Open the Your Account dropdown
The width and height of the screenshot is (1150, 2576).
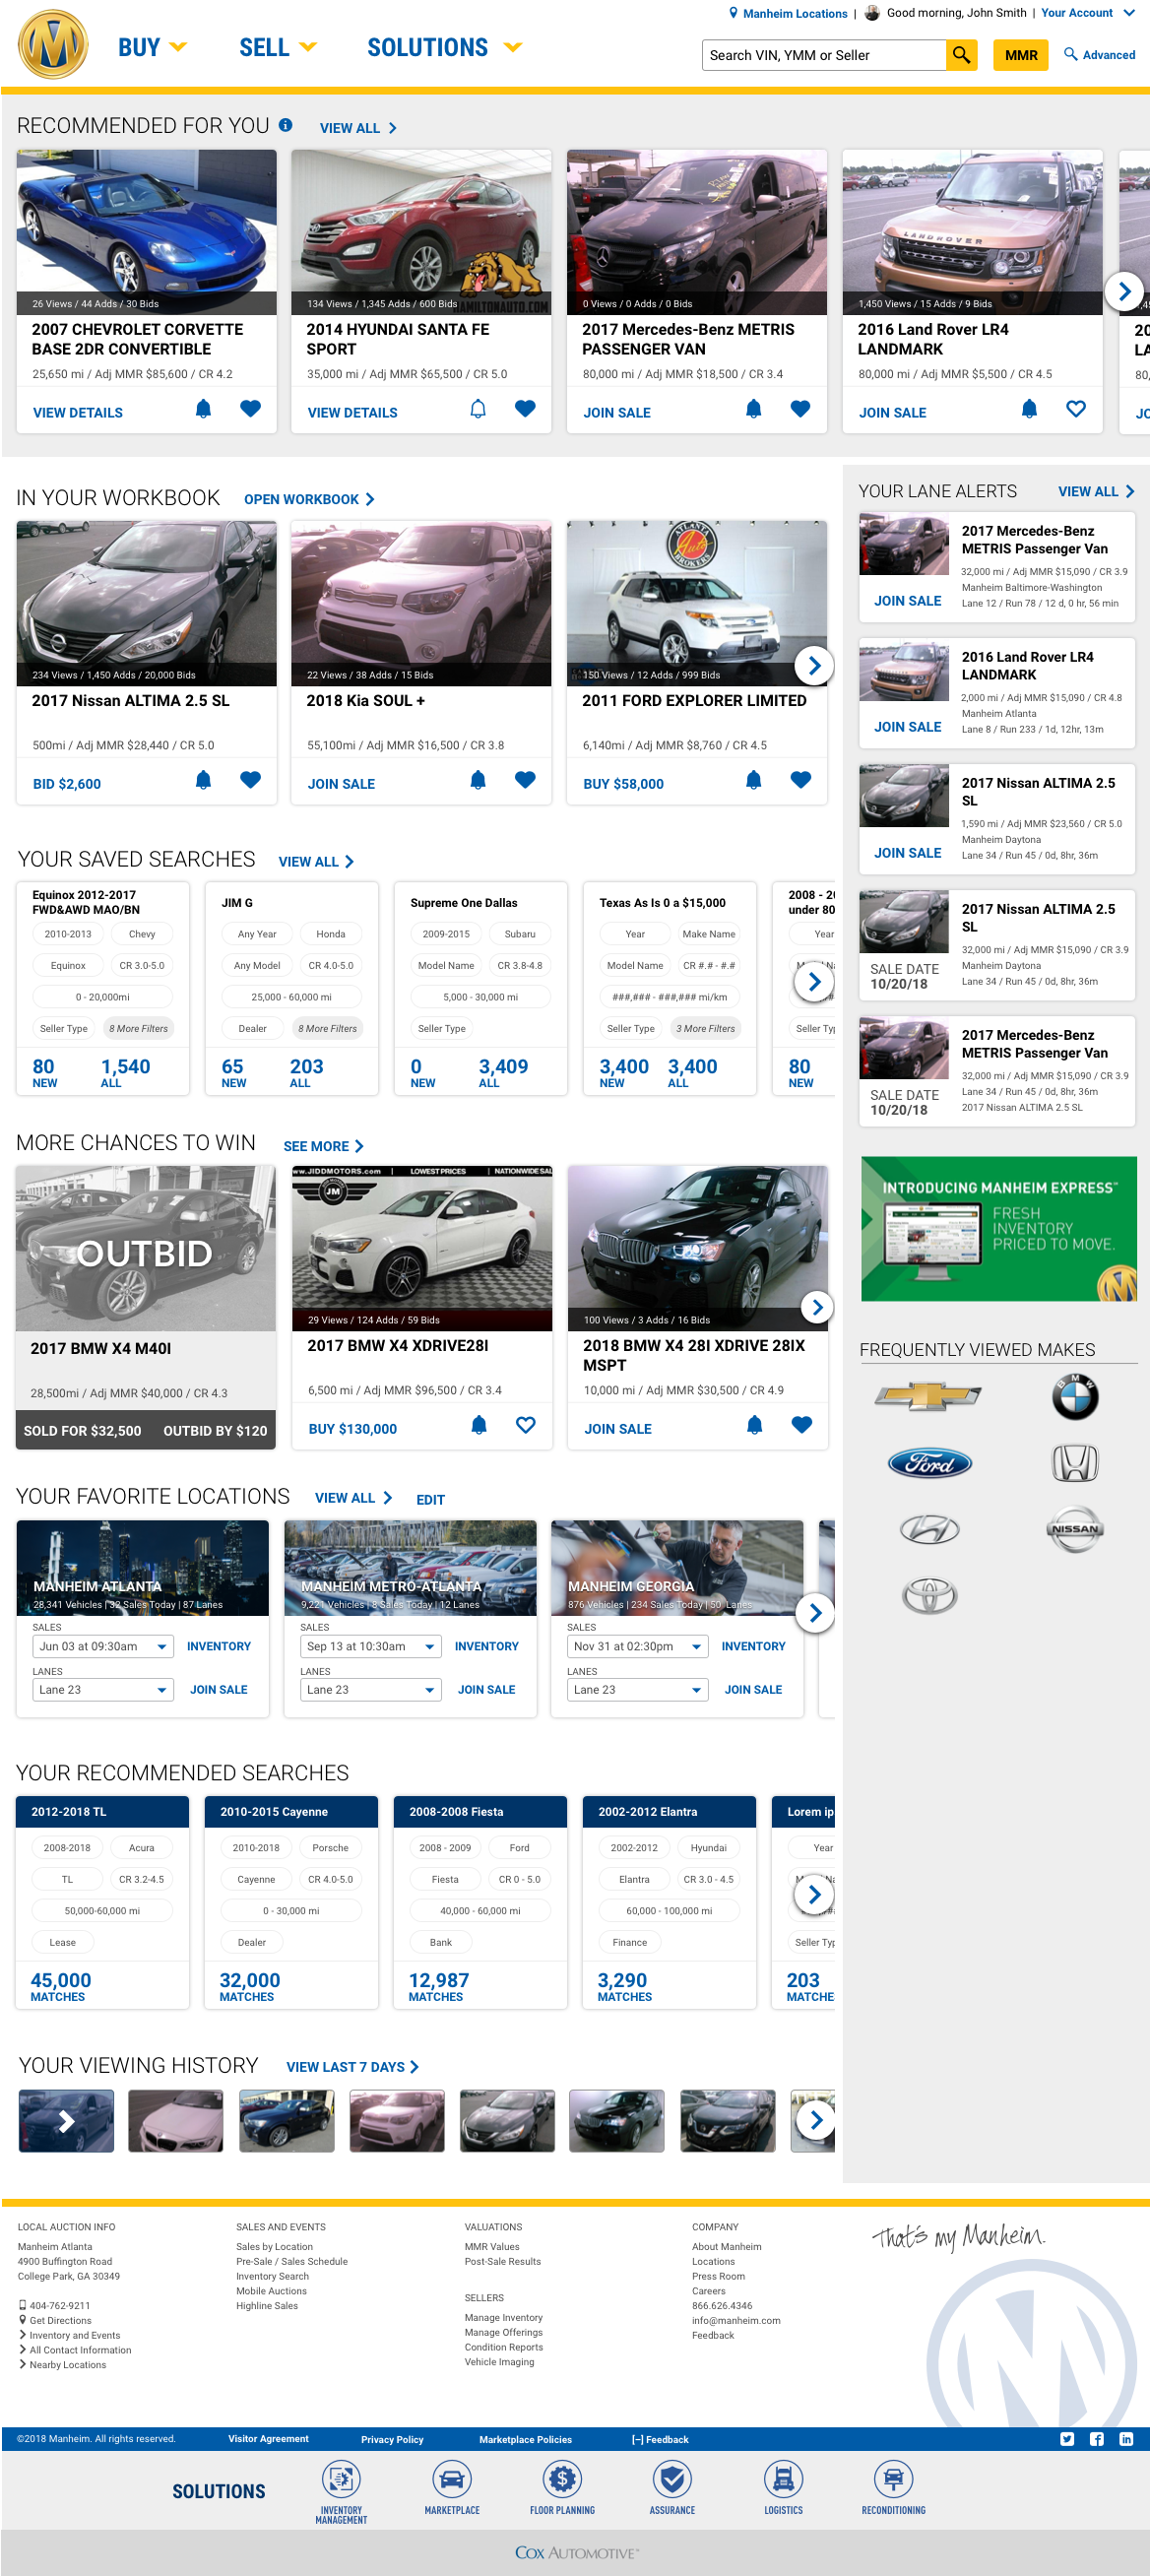point(1087,13)
